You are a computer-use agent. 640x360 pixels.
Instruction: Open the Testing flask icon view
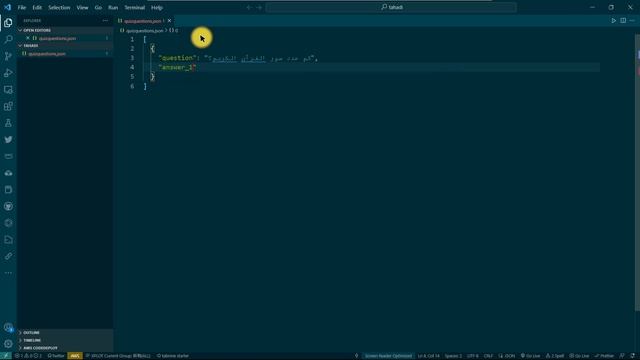8,123
